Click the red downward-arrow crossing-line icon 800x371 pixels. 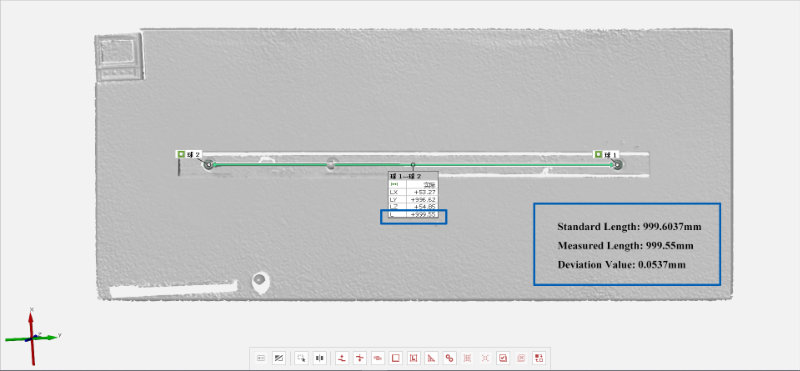(x=361, y=358)
